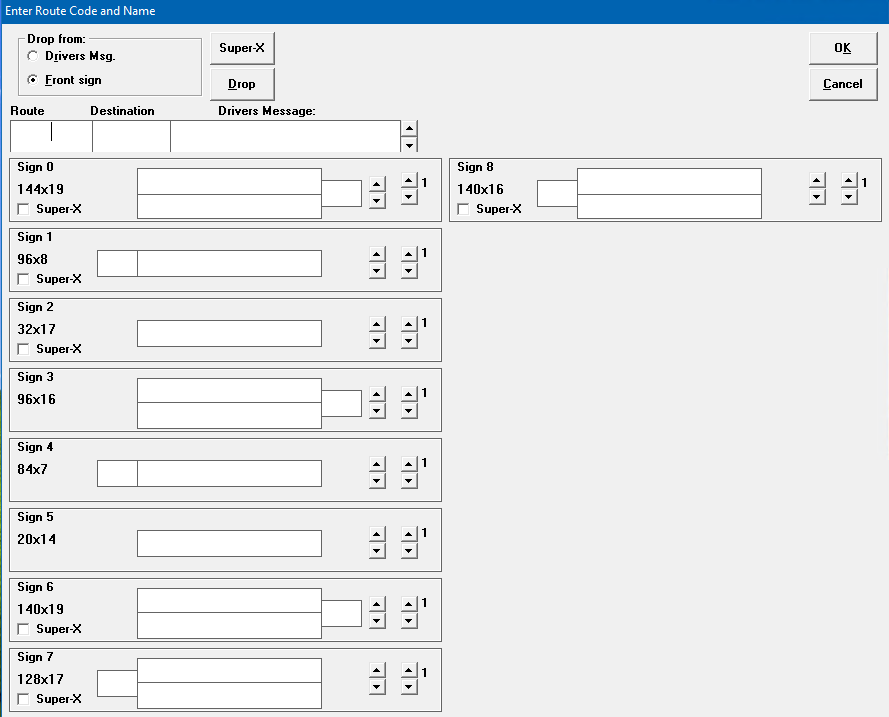Cancel the route code dialog
Viewport: 889px width, 717px height.
click(x=842, y=84)
